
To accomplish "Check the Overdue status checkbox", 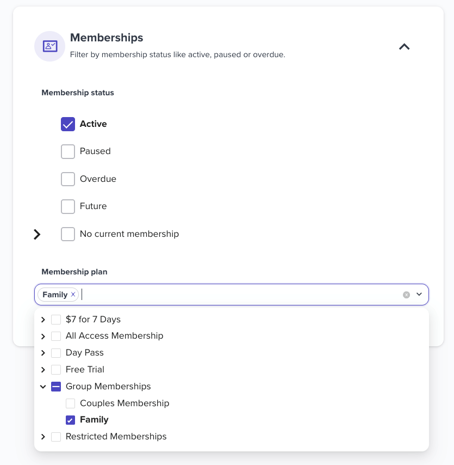I will (68, 179).
